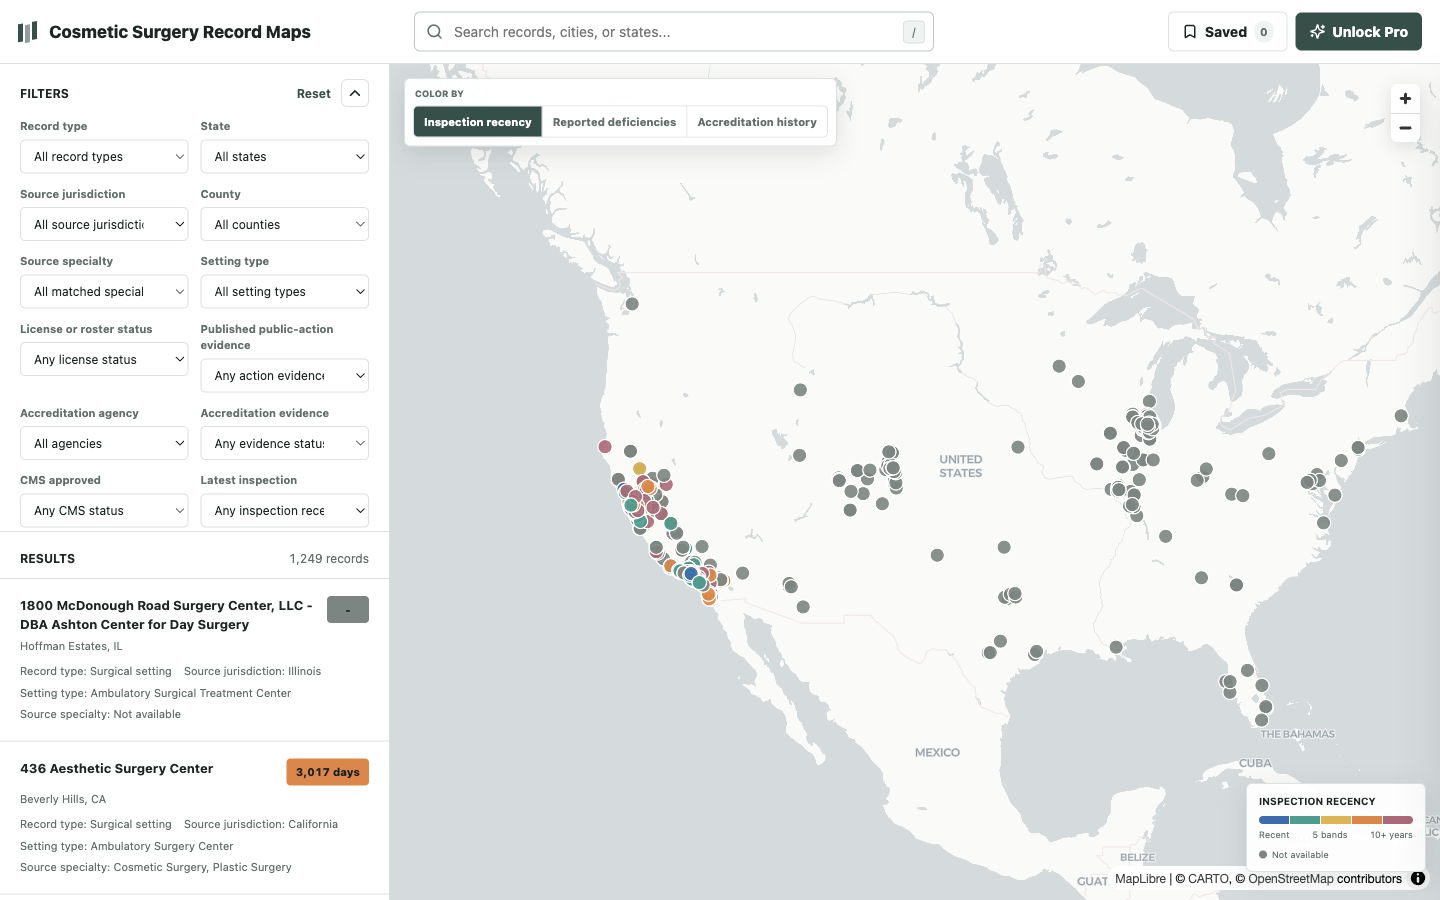Click the sparkle icon on Unlock Pro
The height and width of the screenshot is (900, 1440).
(1318, 32)
